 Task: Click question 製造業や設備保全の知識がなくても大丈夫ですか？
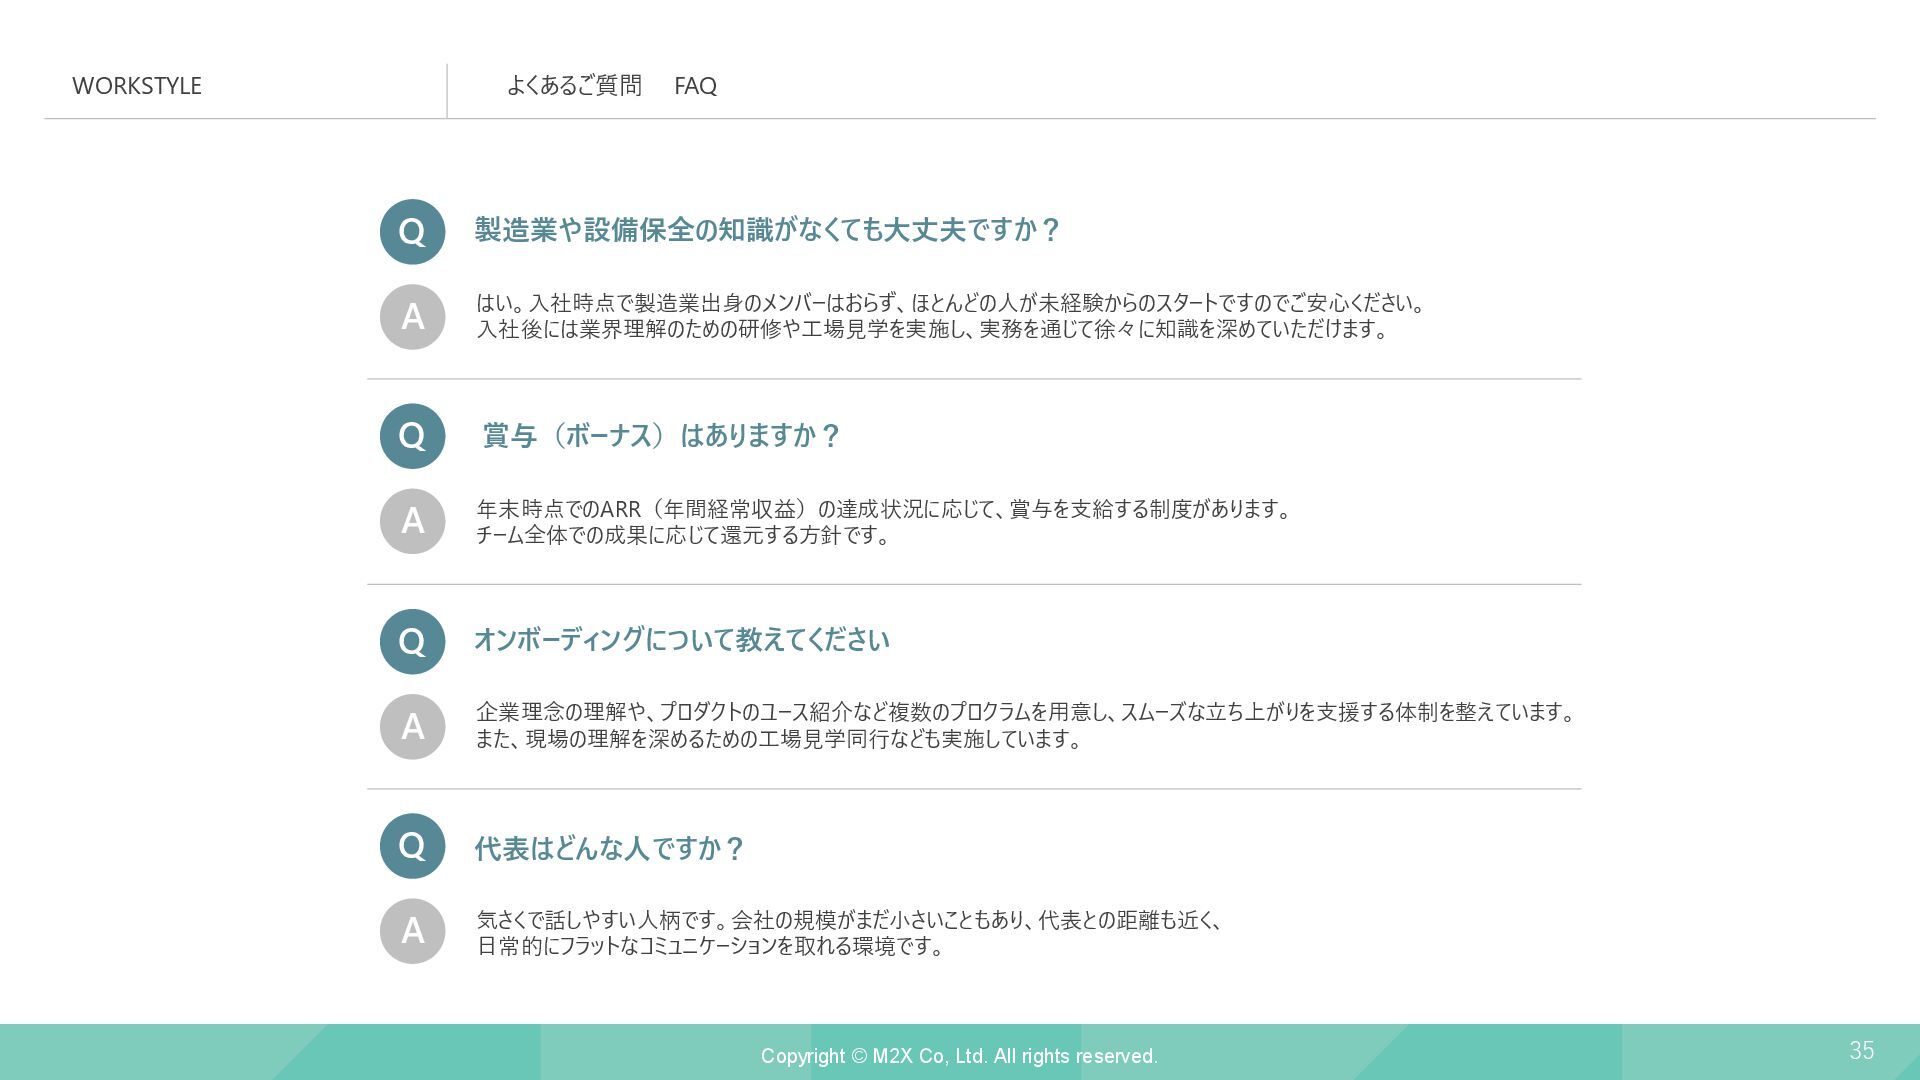point(767,230)
